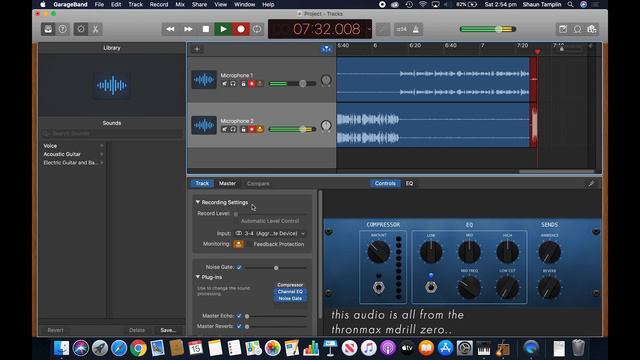Open the Channel EQ plug-in slot
640x360 pixels.
pos(290,292)
